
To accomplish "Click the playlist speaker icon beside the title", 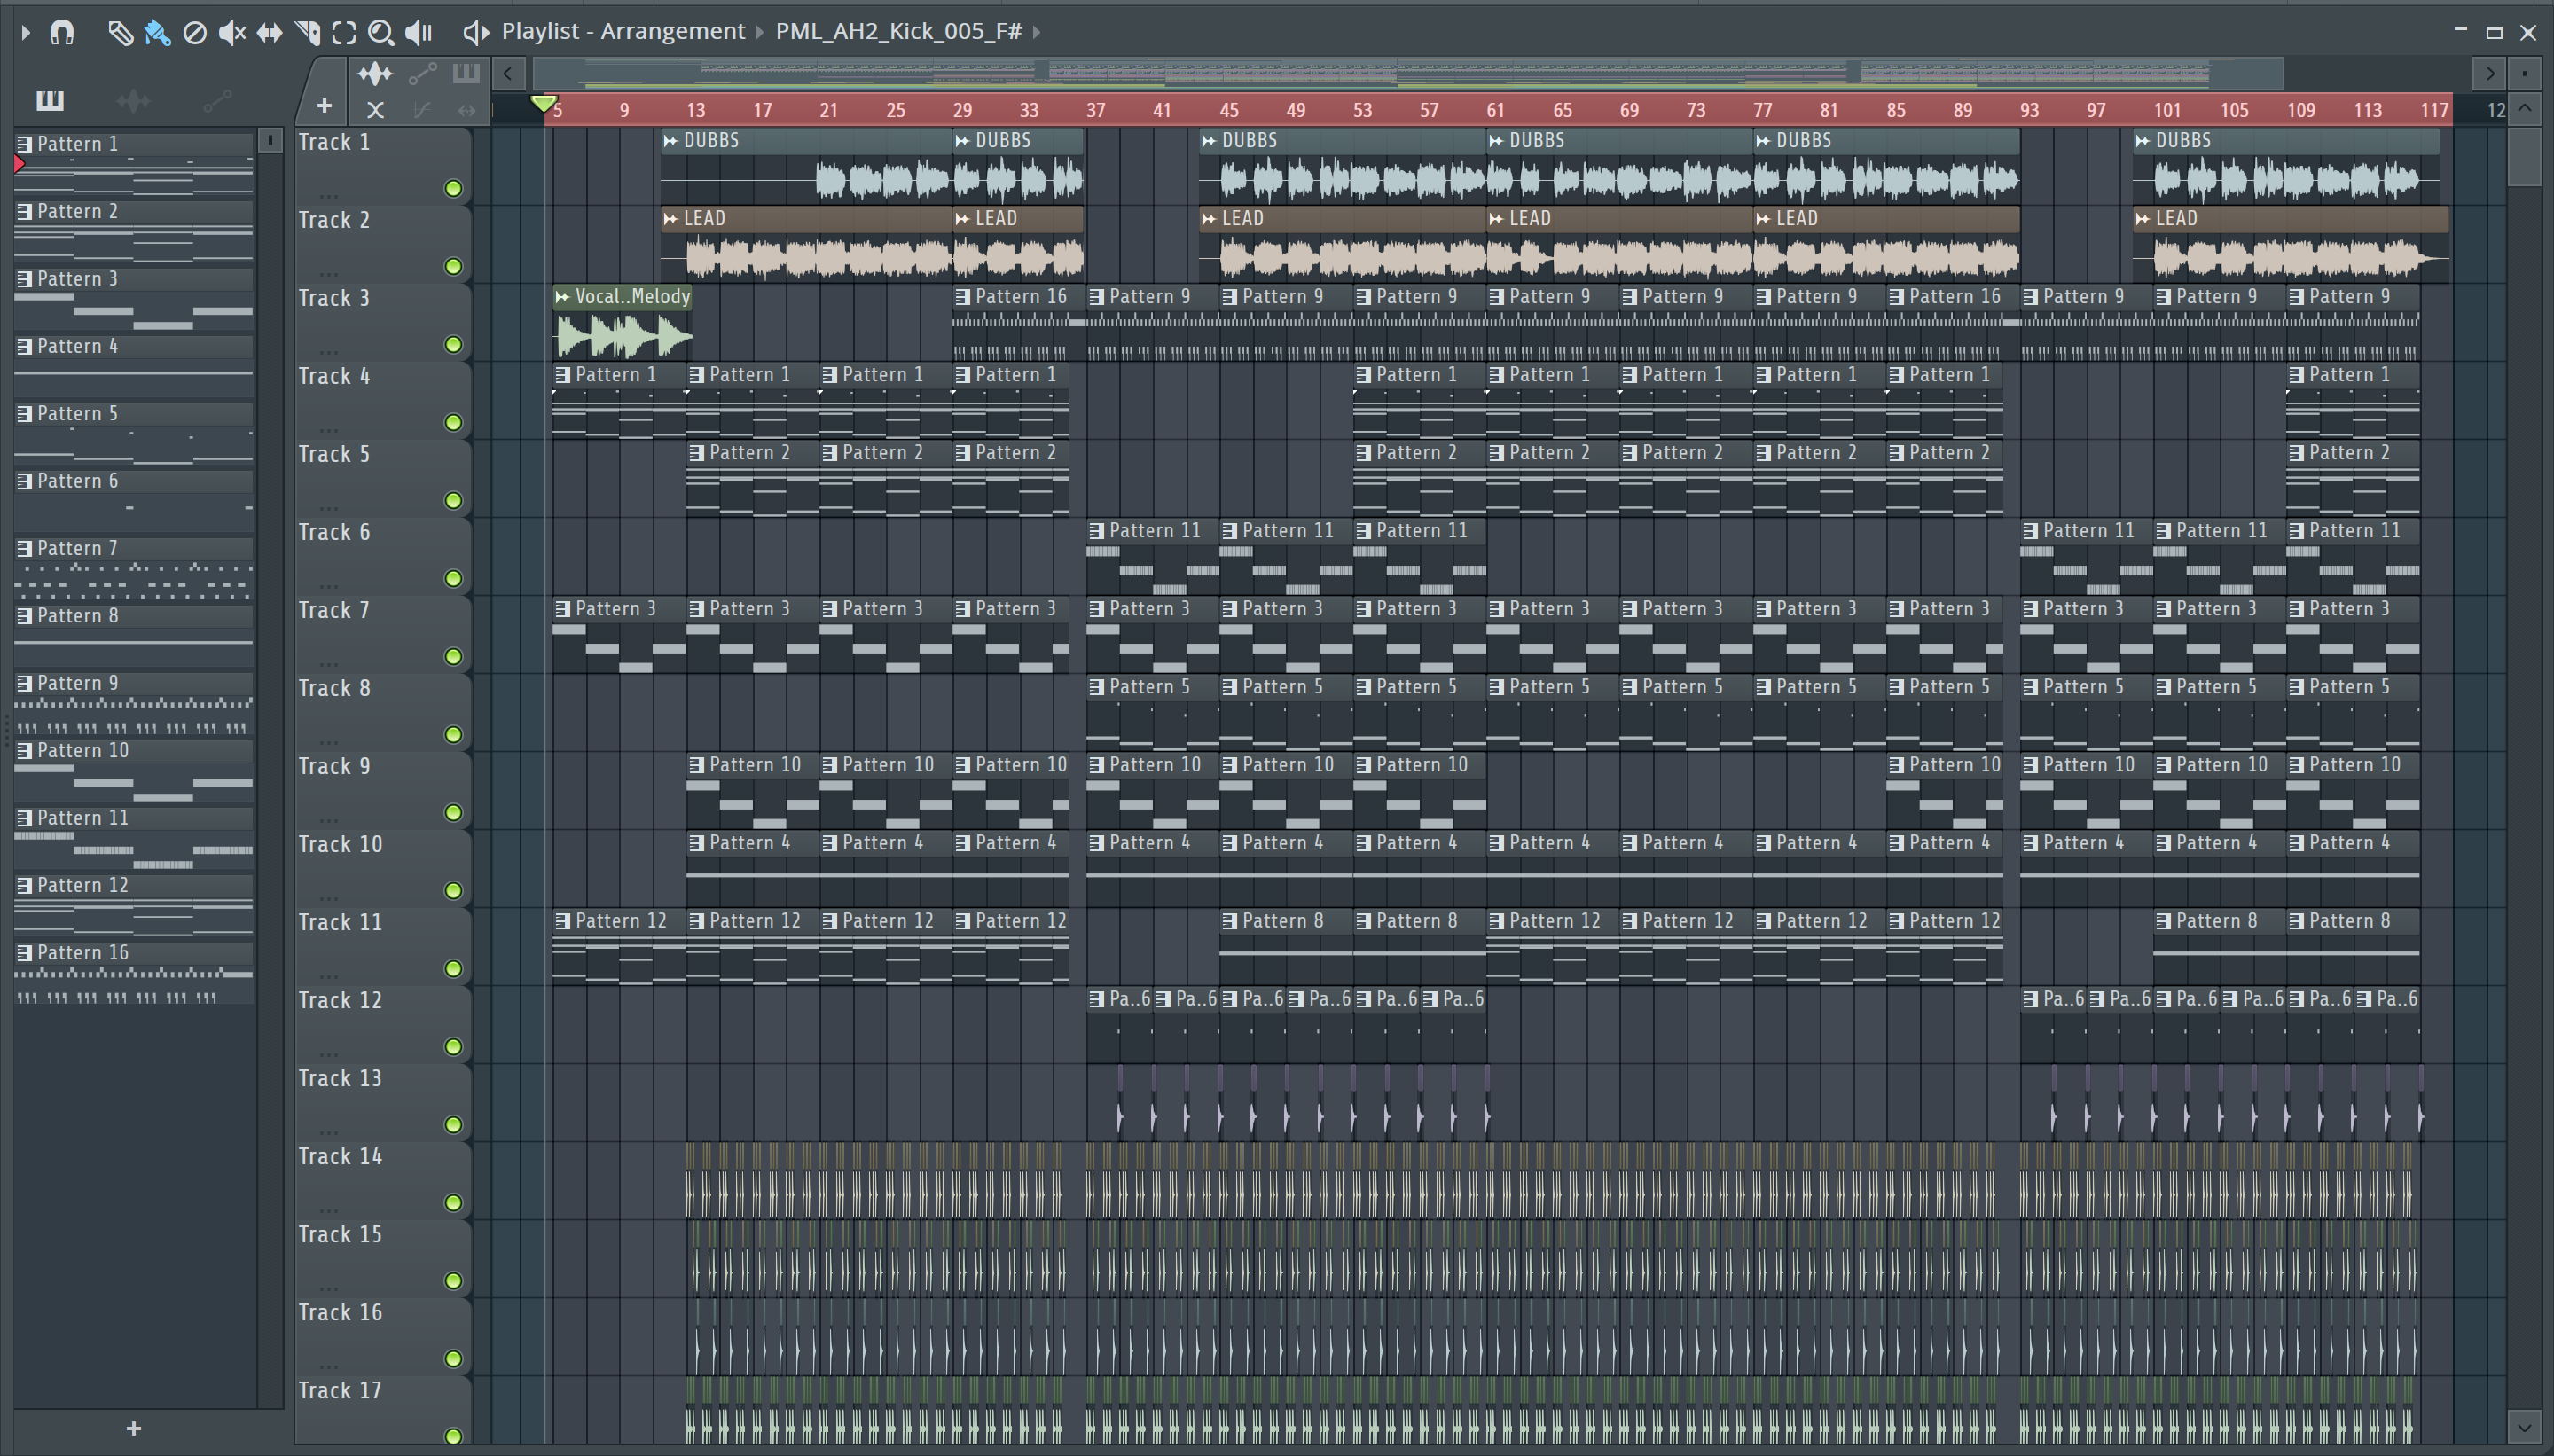I will (476, 32).
